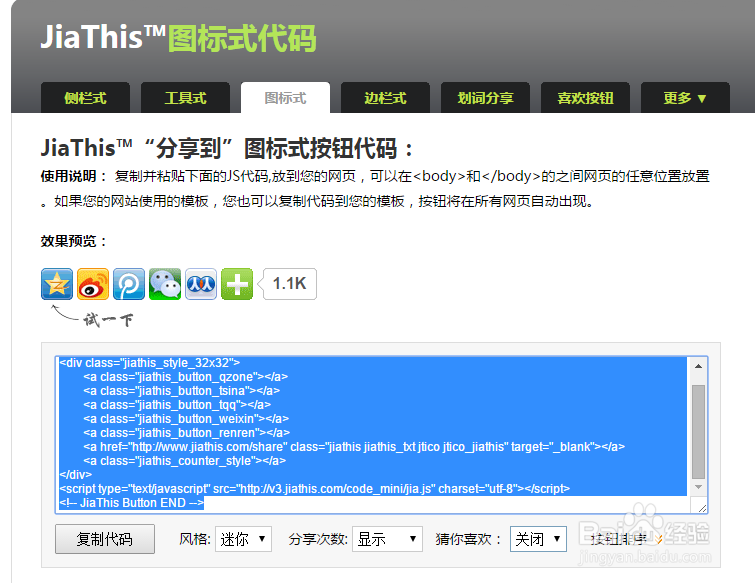Click the 1.1K share counter bubble

(288, 284)
